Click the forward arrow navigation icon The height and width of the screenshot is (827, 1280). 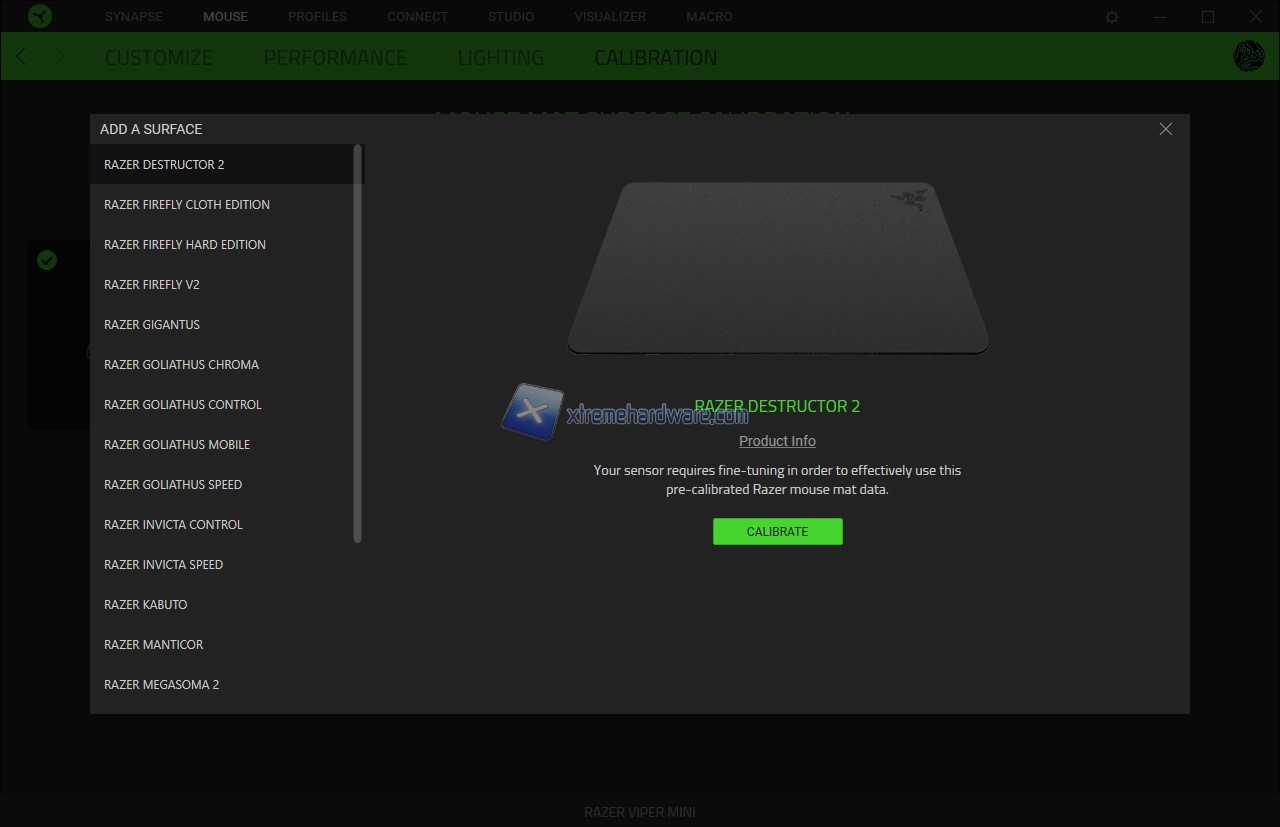click(59, 57)
